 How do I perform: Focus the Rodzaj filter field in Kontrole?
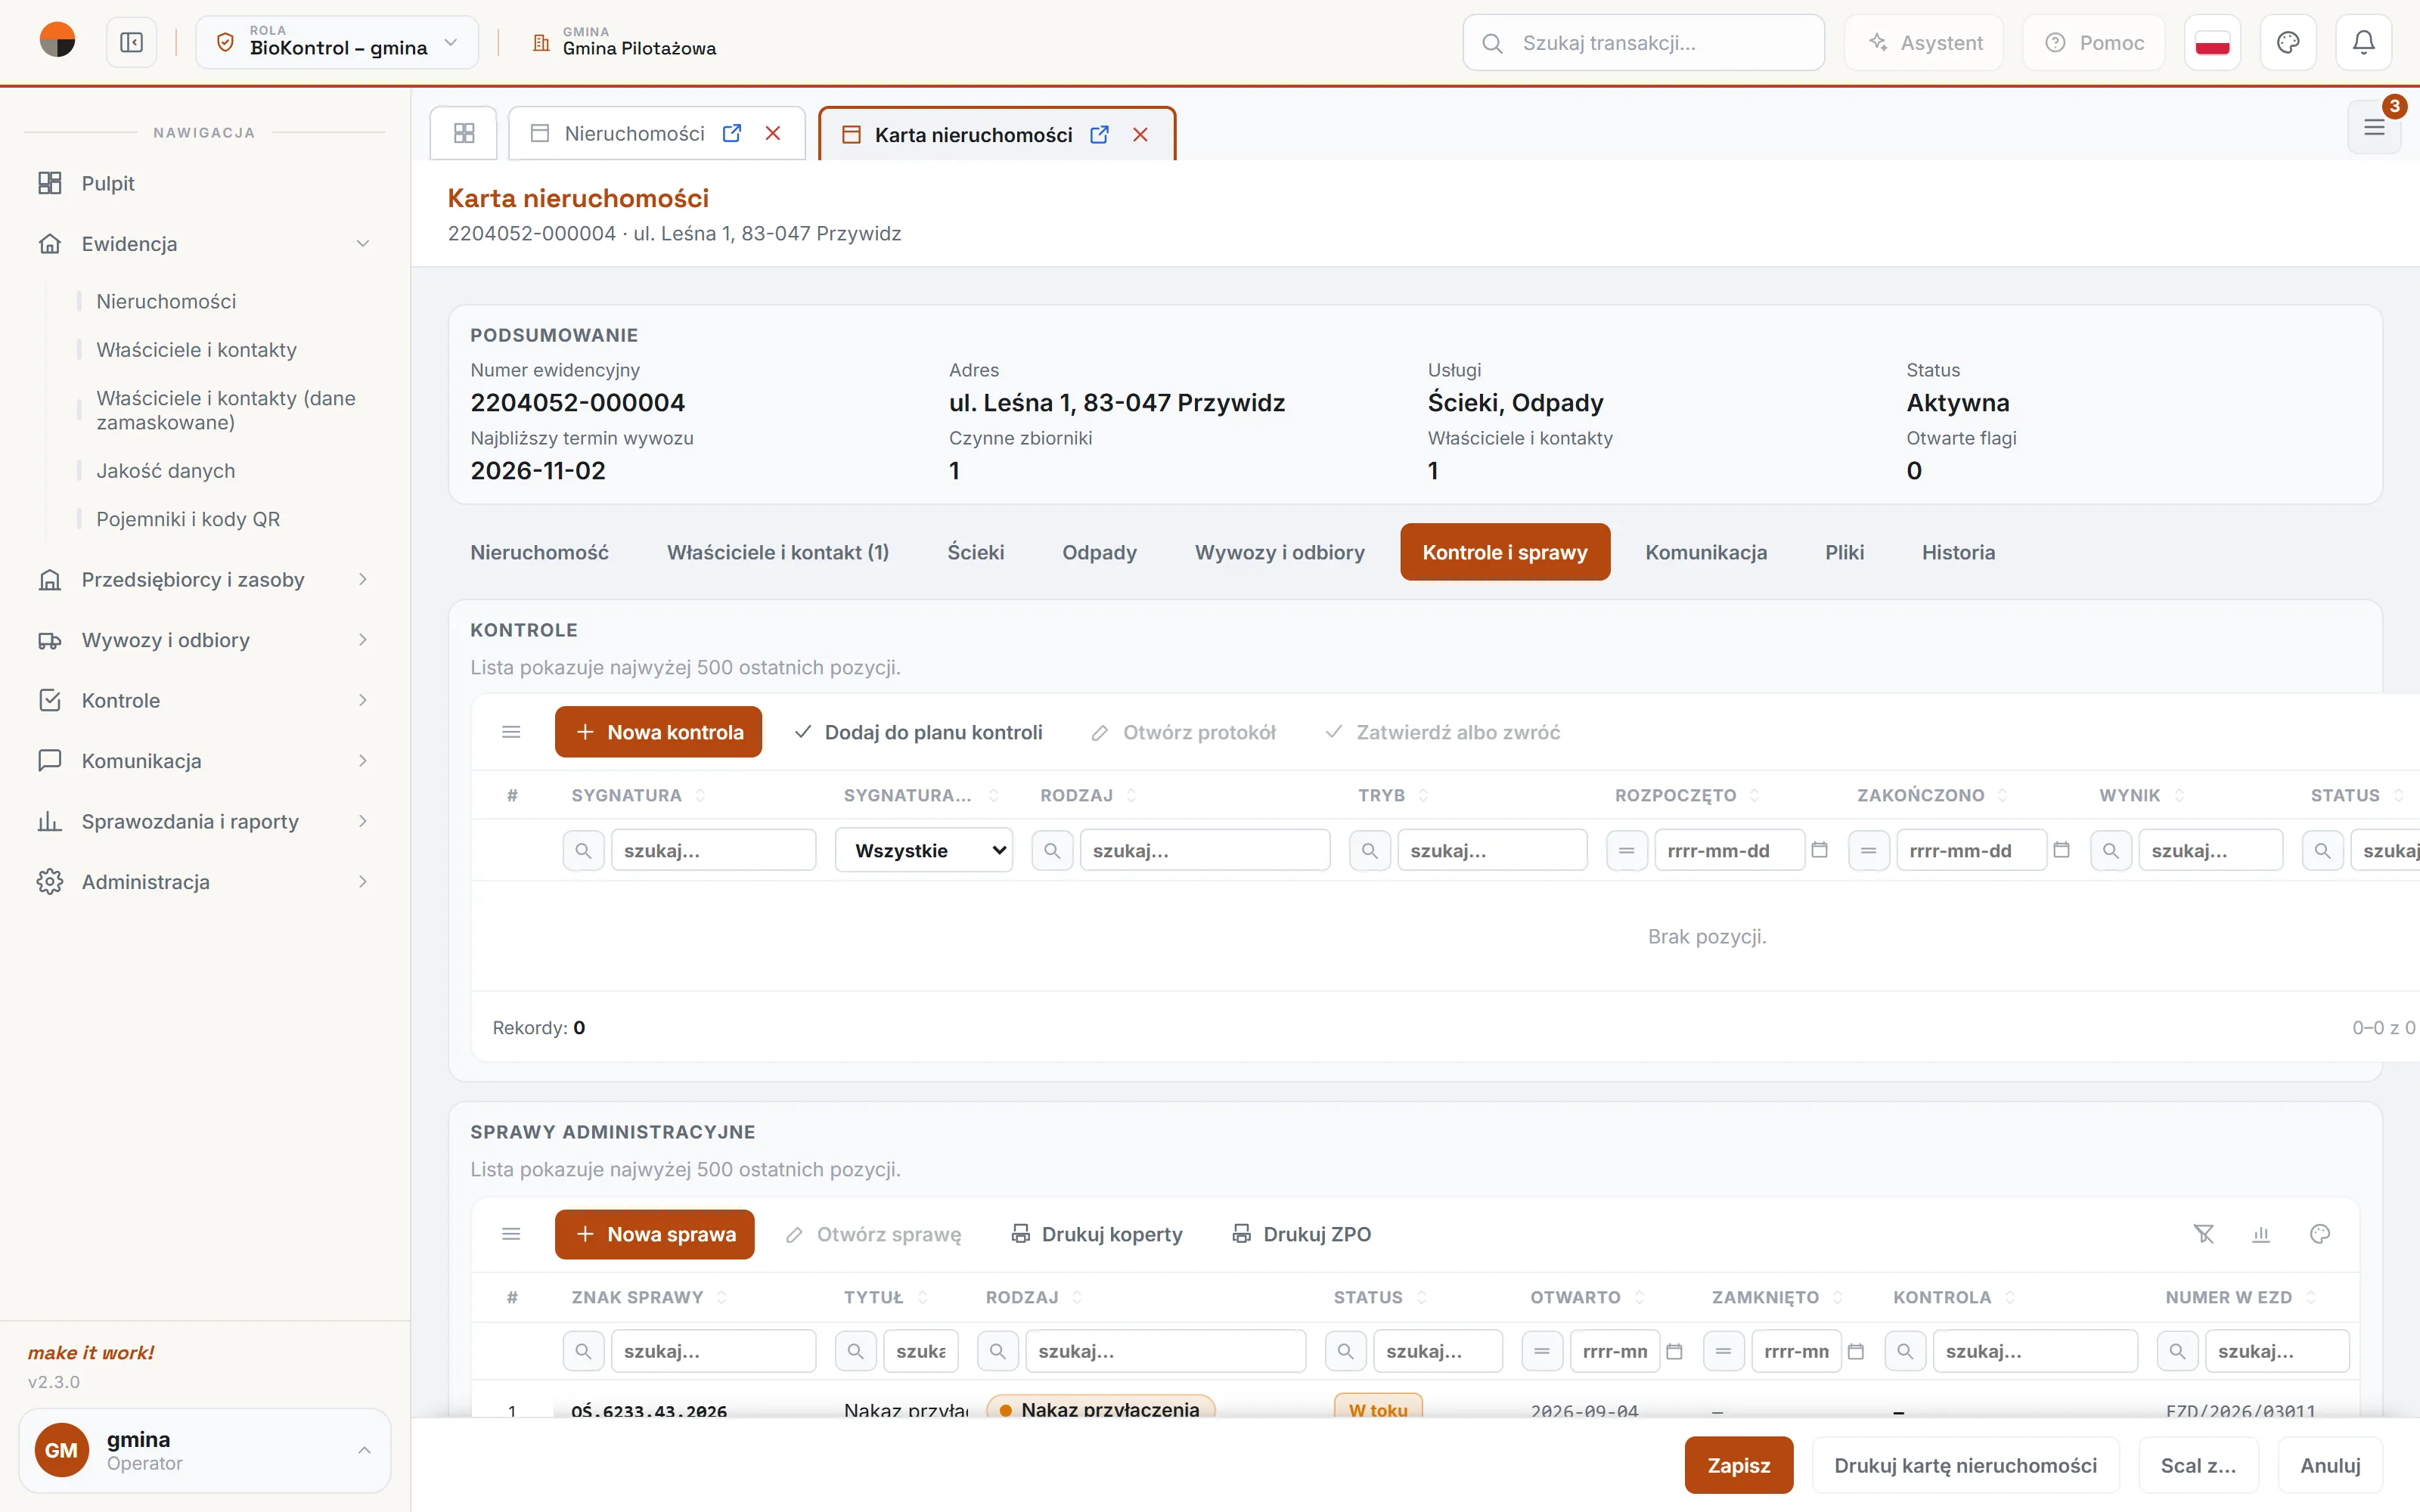(1204, 850)
